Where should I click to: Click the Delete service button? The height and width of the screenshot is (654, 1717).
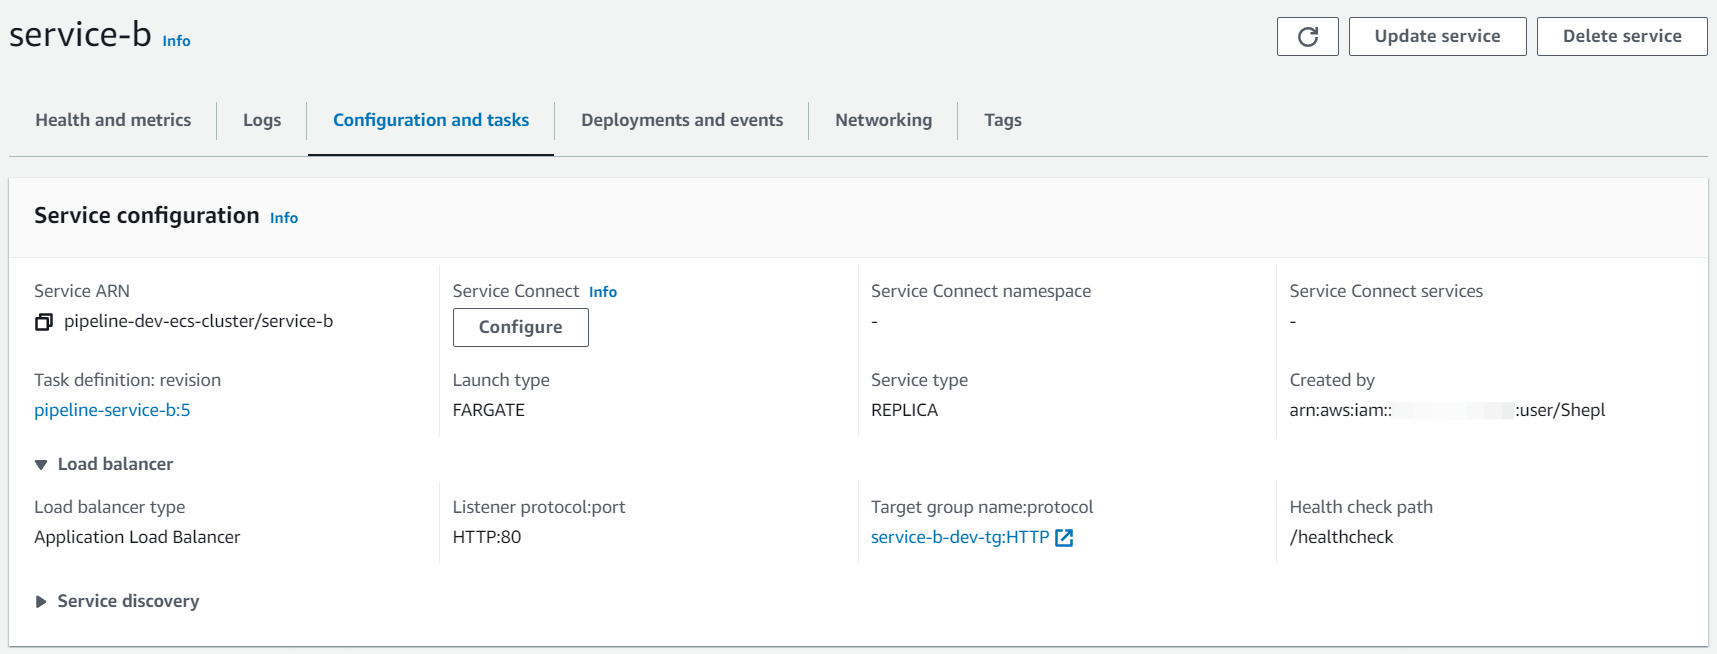(1621, 37)
